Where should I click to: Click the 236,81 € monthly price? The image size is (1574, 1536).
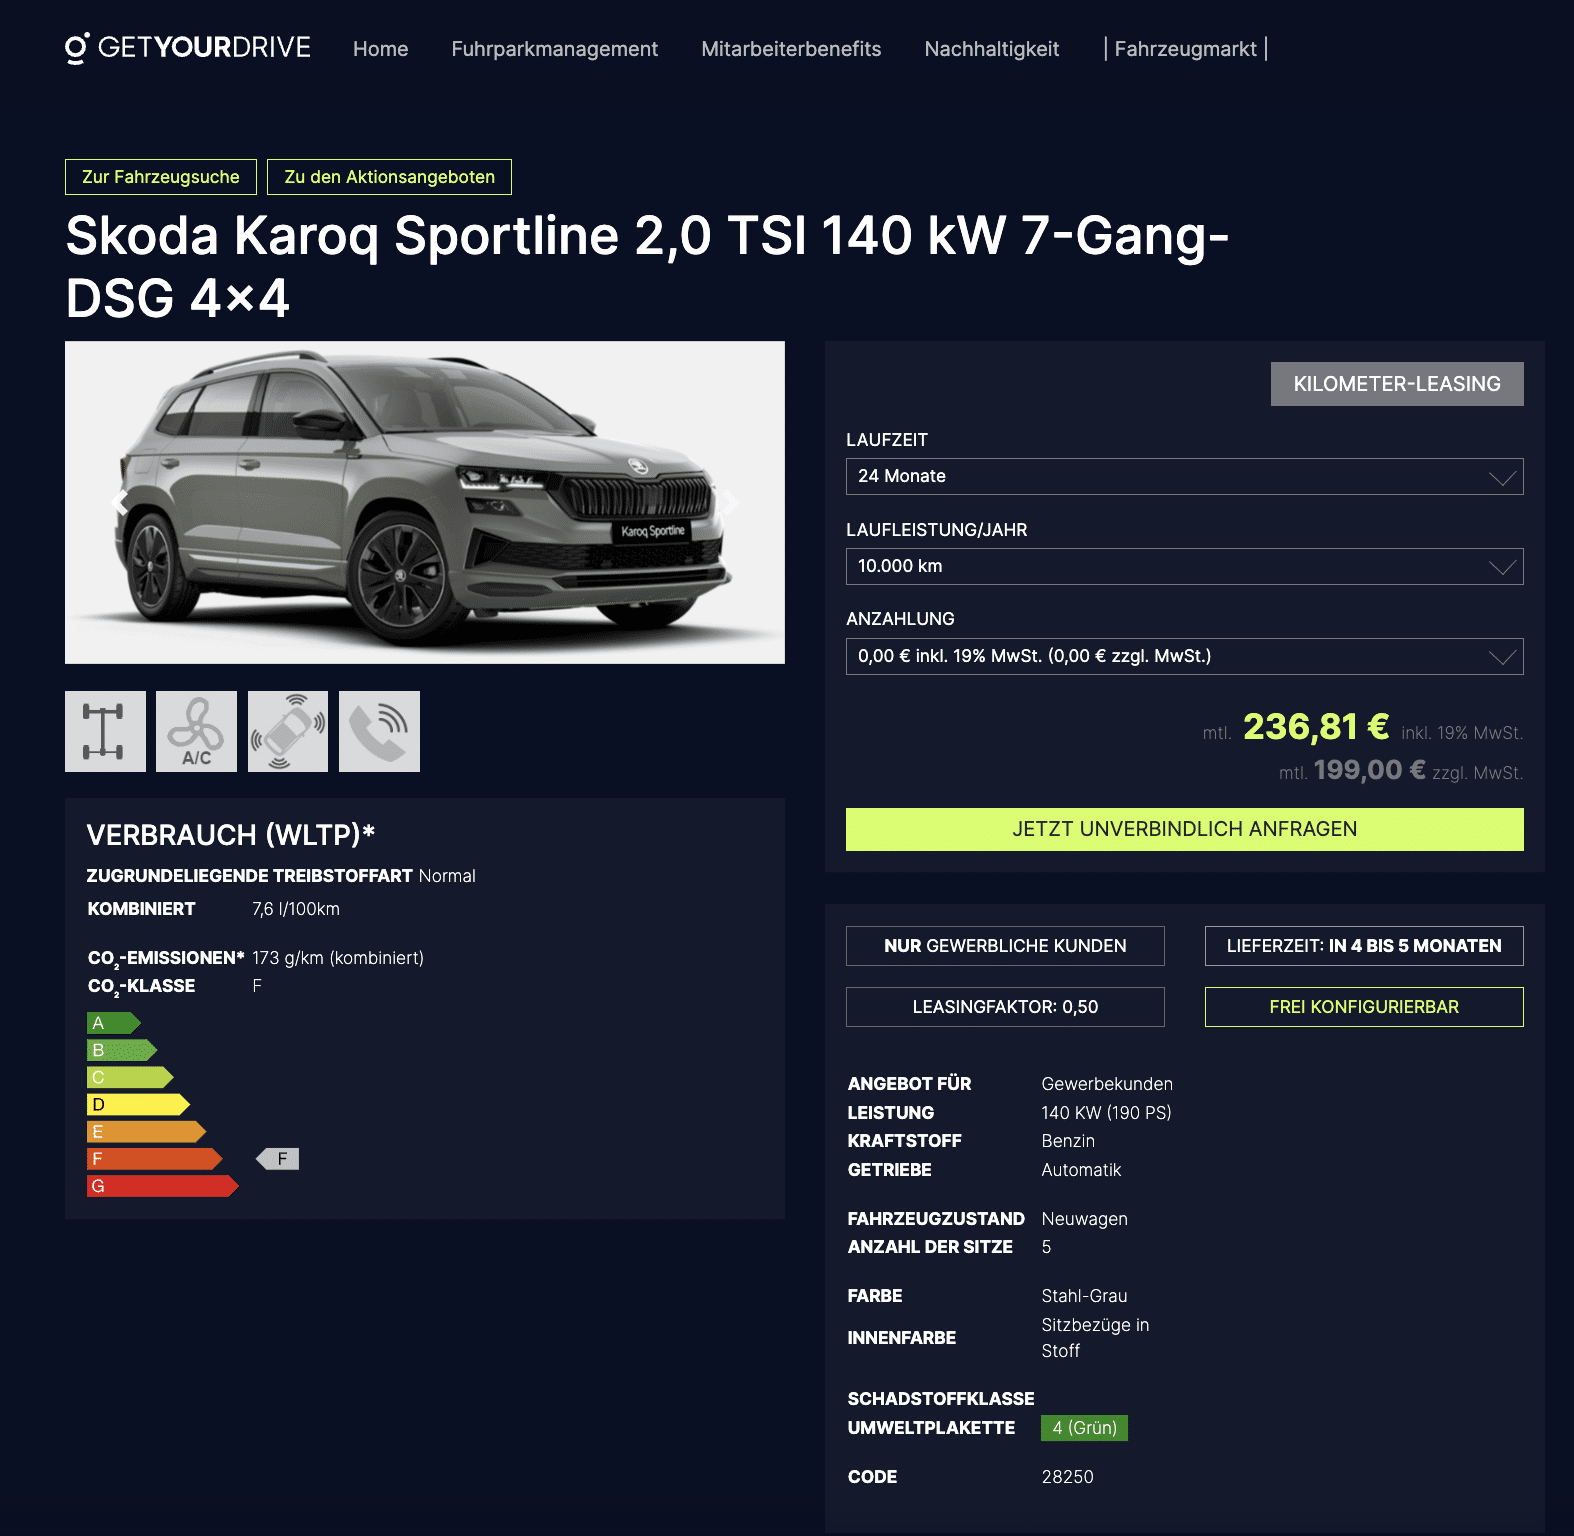[x=1316, y=727]
